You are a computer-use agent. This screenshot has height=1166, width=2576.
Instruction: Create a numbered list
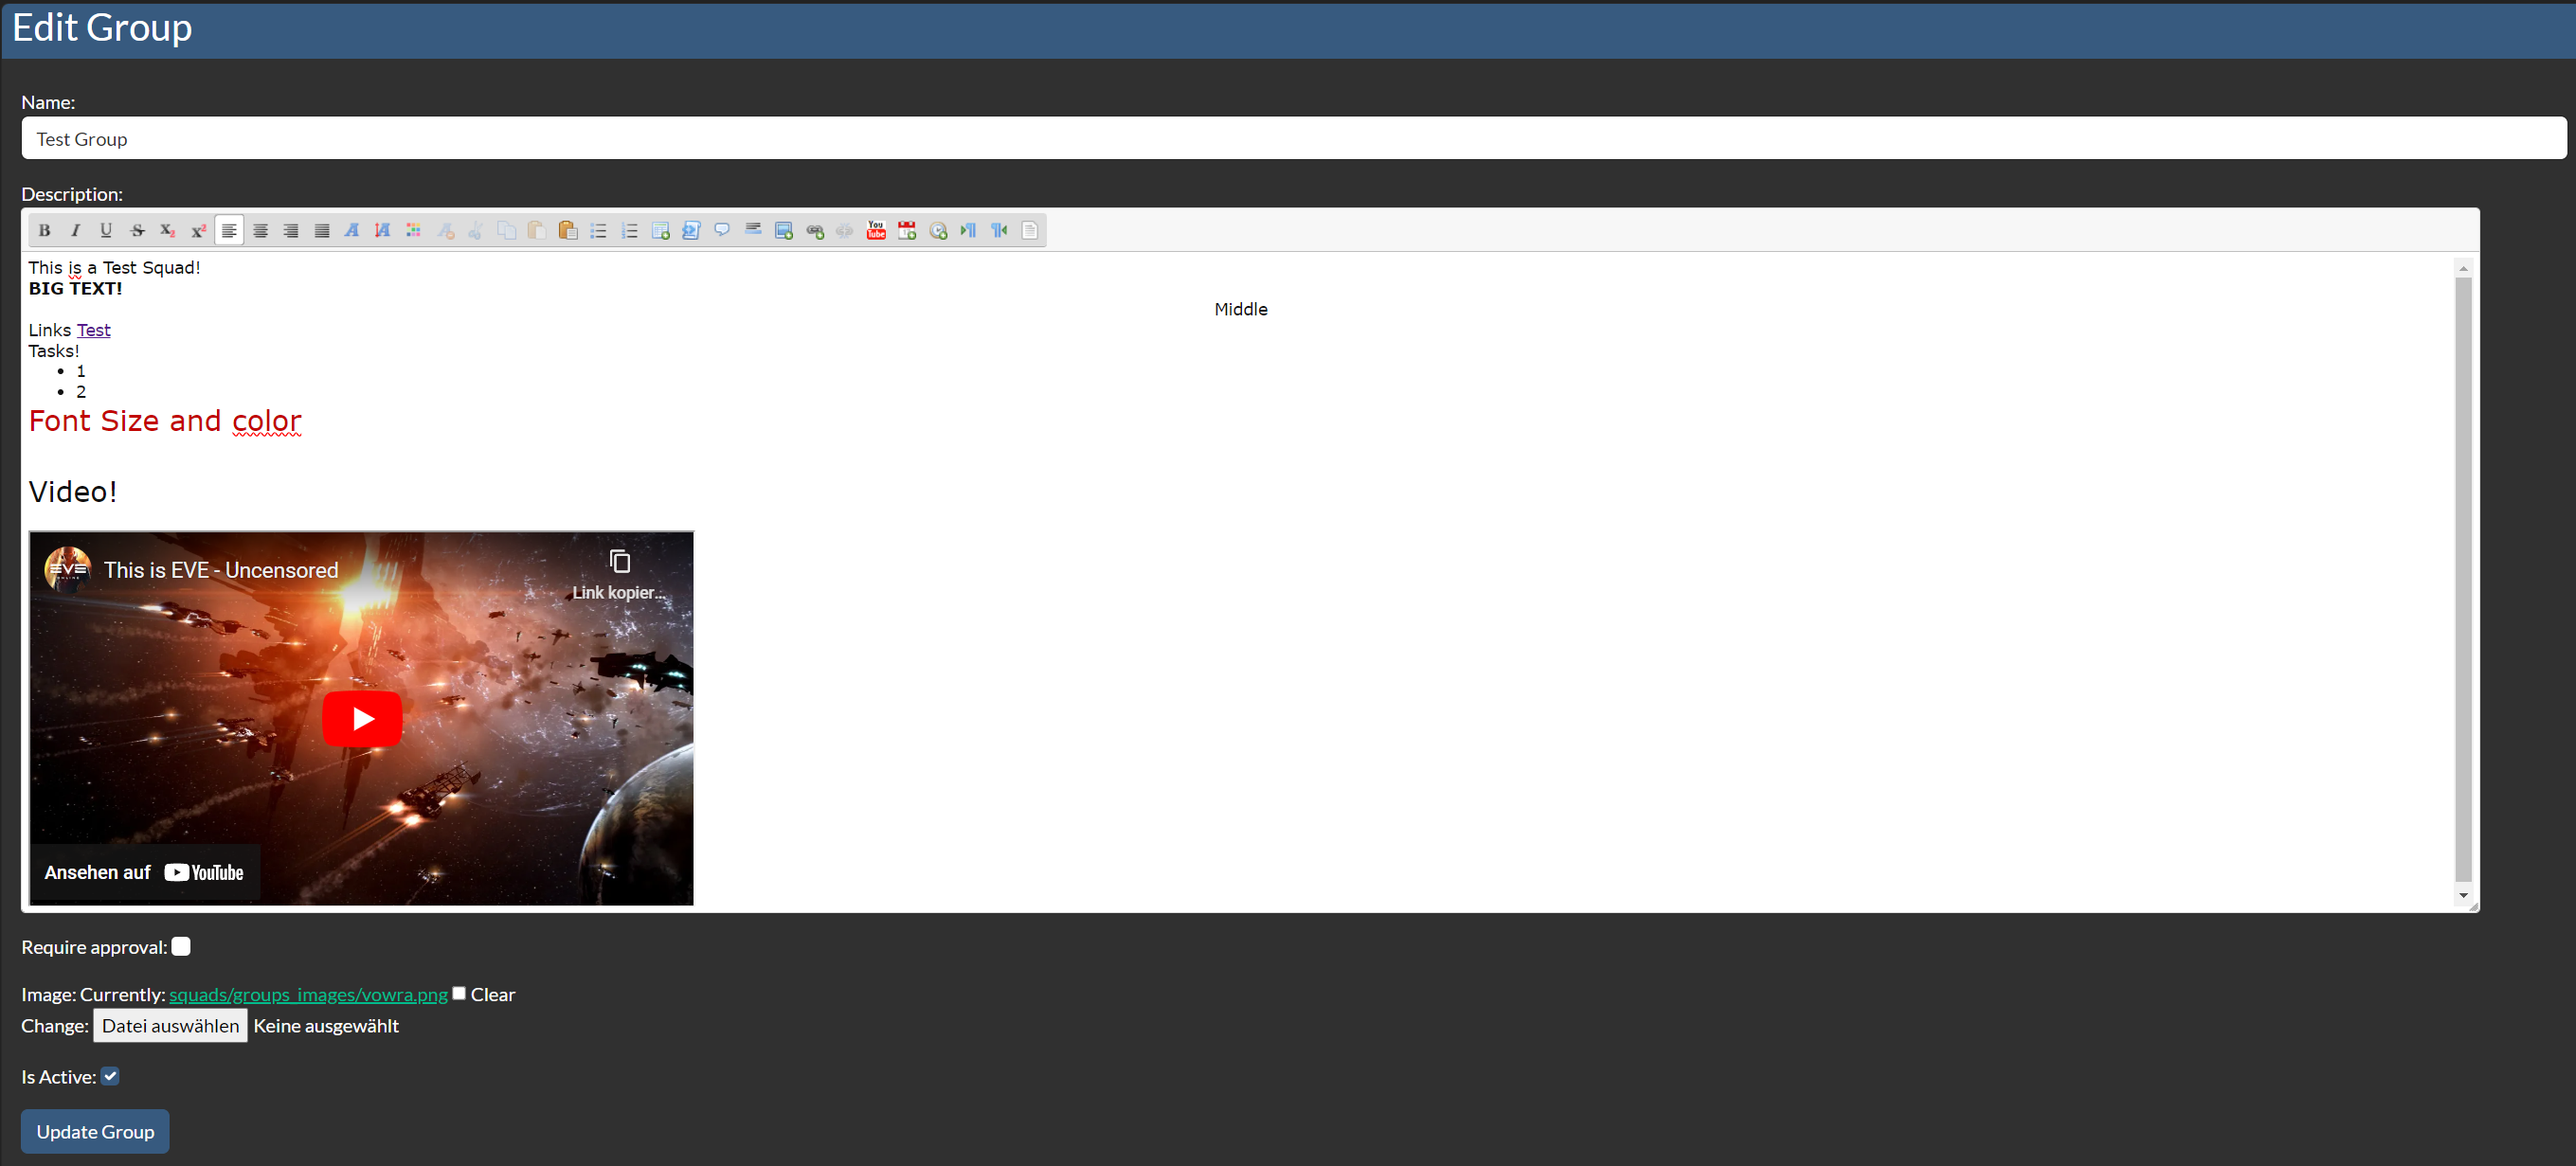click(x=629, y=230)
